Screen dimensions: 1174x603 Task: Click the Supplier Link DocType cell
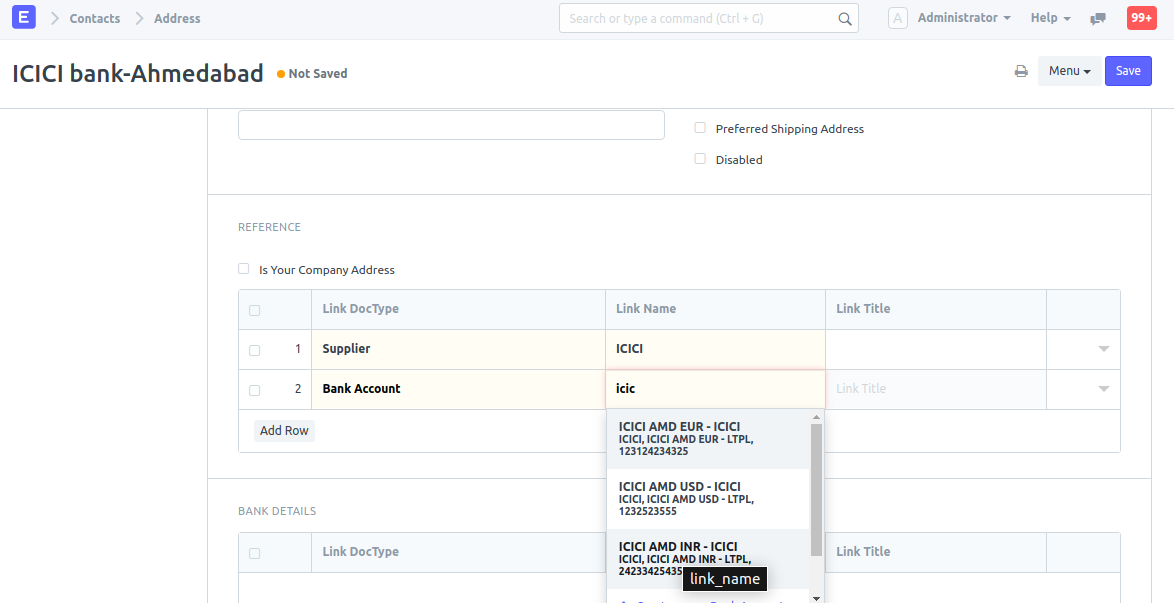click(x=458, y=349)
